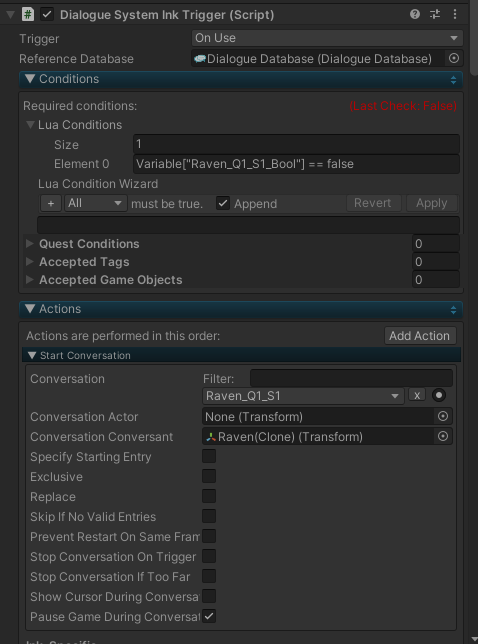The image size is (478, 644).
Task: Click the "(Last Check: False)" status text
Action: pyautogui.click(x=403, y=106)
